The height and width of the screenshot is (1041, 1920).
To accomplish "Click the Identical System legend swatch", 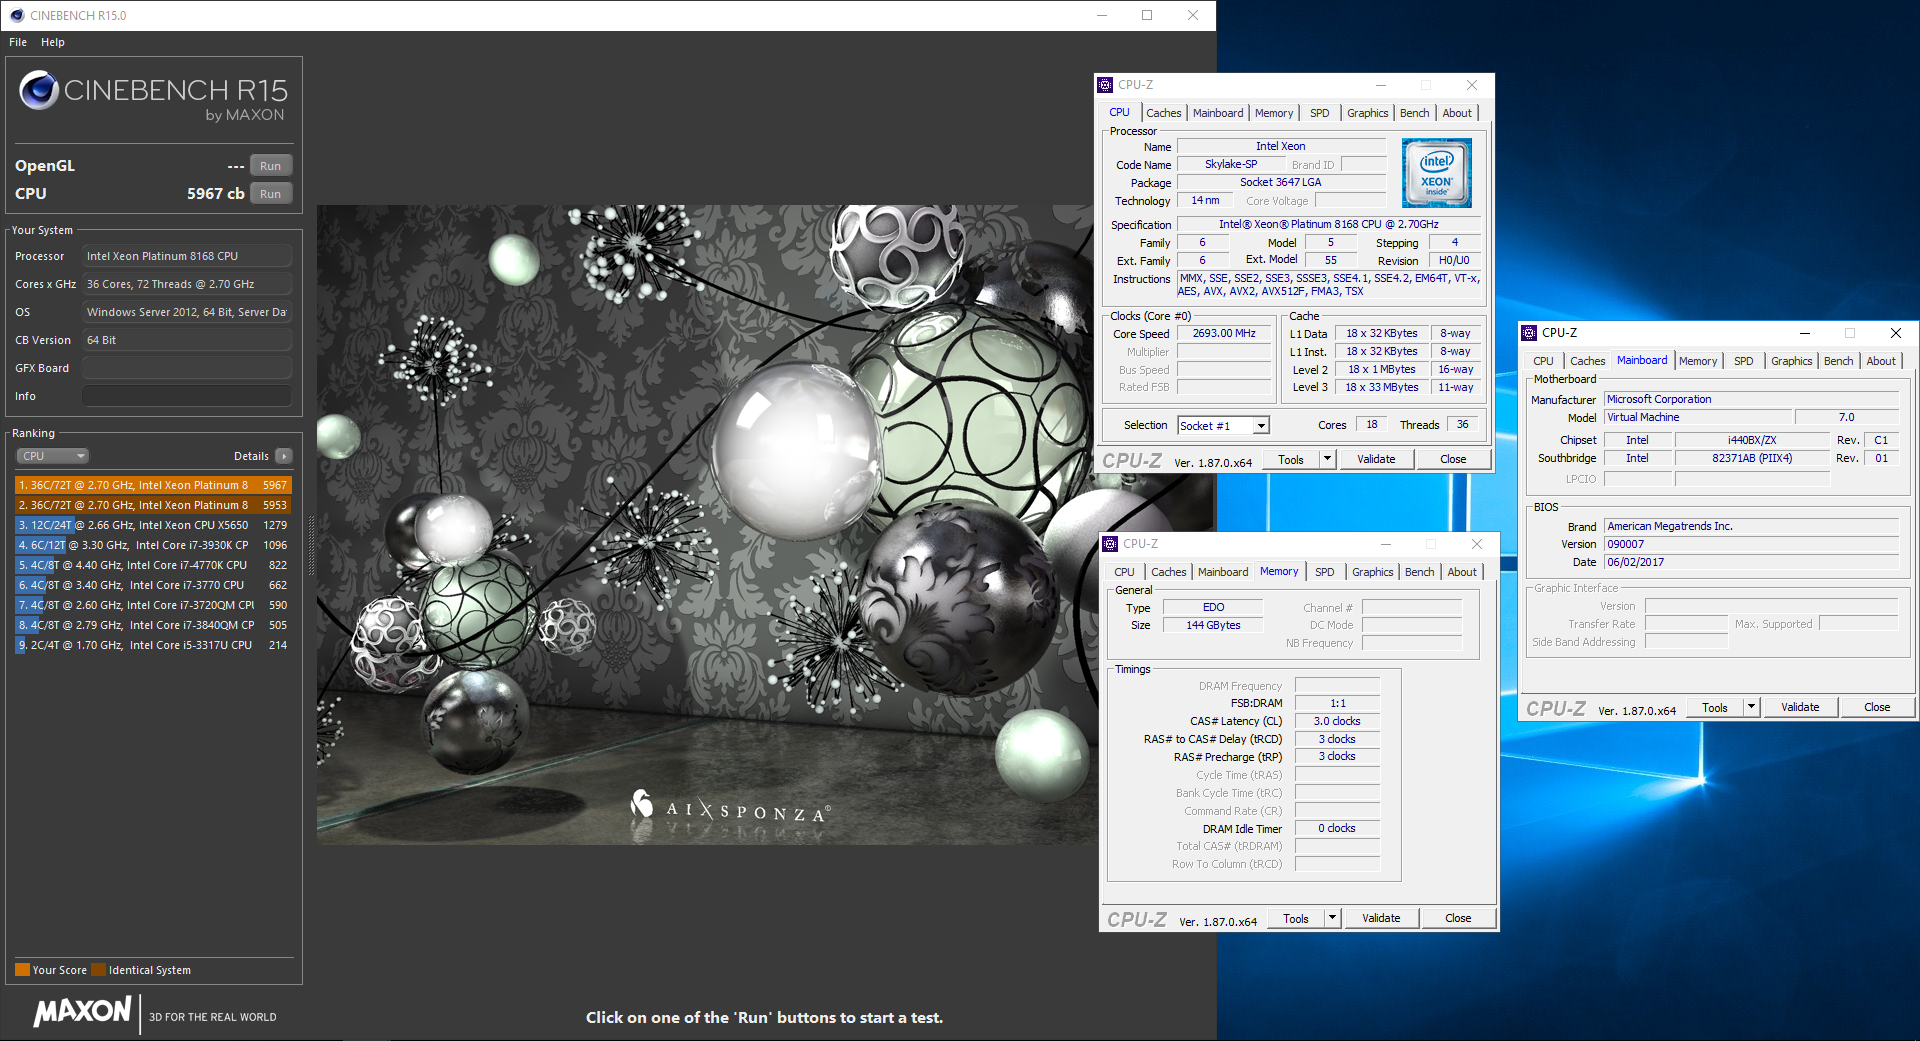I will click(x=98, y=970).
